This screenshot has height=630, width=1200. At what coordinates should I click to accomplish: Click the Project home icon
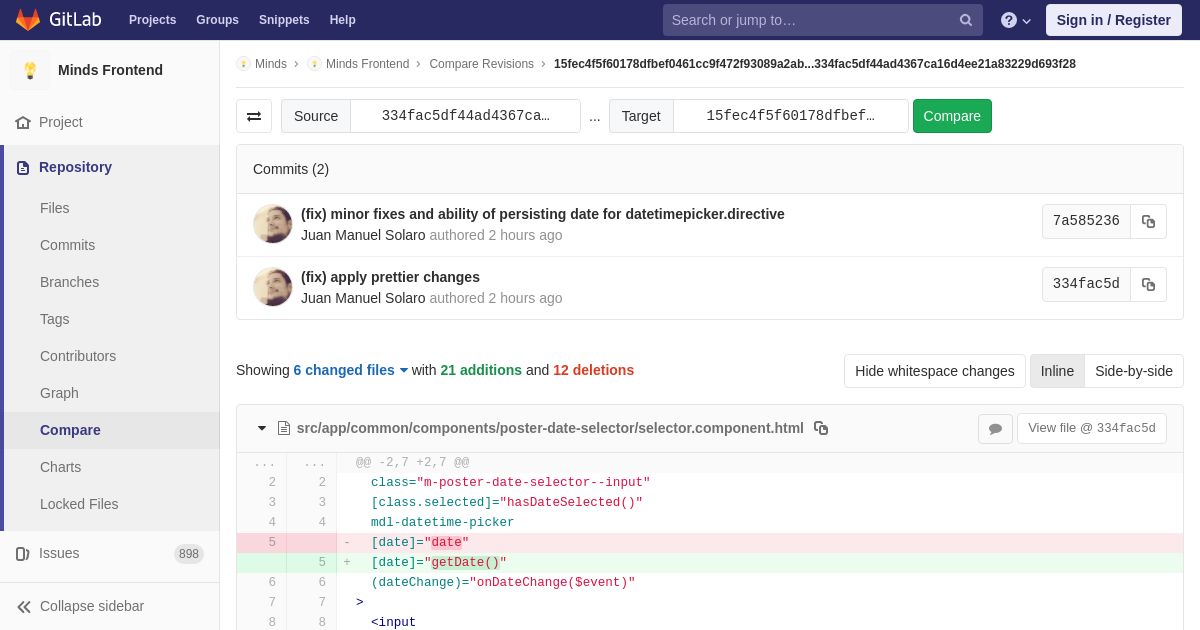pos(23,122)
